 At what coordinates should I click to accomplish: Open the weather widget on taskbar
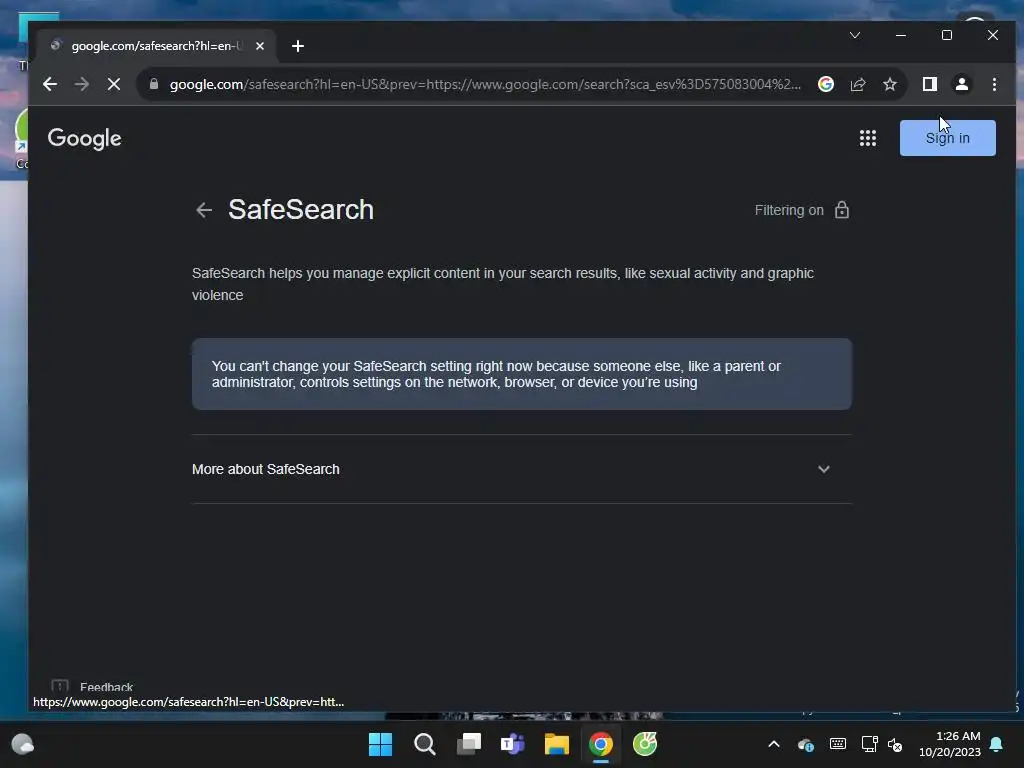[23, 744]
